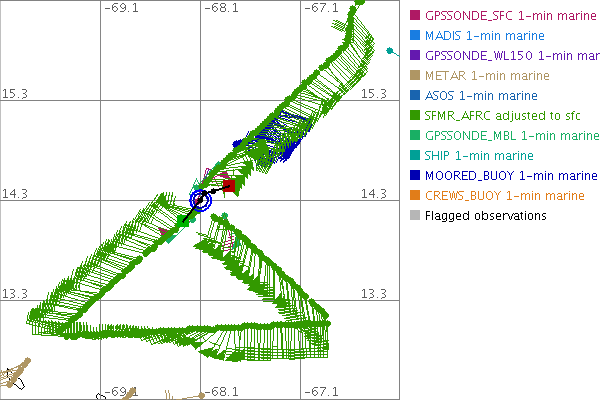The width and height of the screenshot is (600, 400).
Task: Click the teal SHIP marker at upper right
Action: tap(388, 51)
